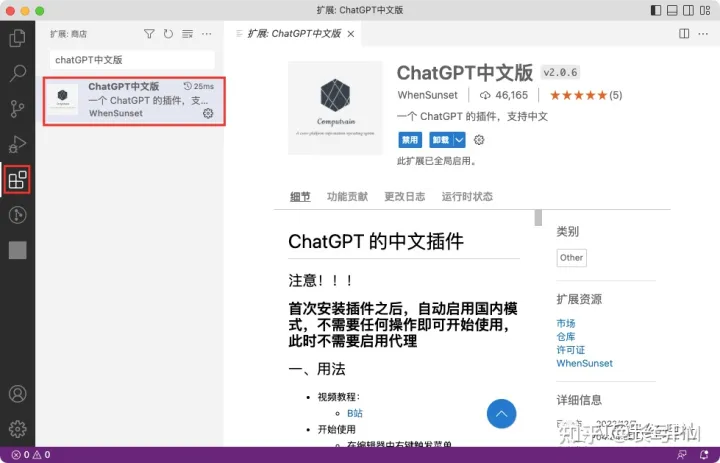Switch to the 运行时状态 tab

pyautogui.click(x=467, y=197)
